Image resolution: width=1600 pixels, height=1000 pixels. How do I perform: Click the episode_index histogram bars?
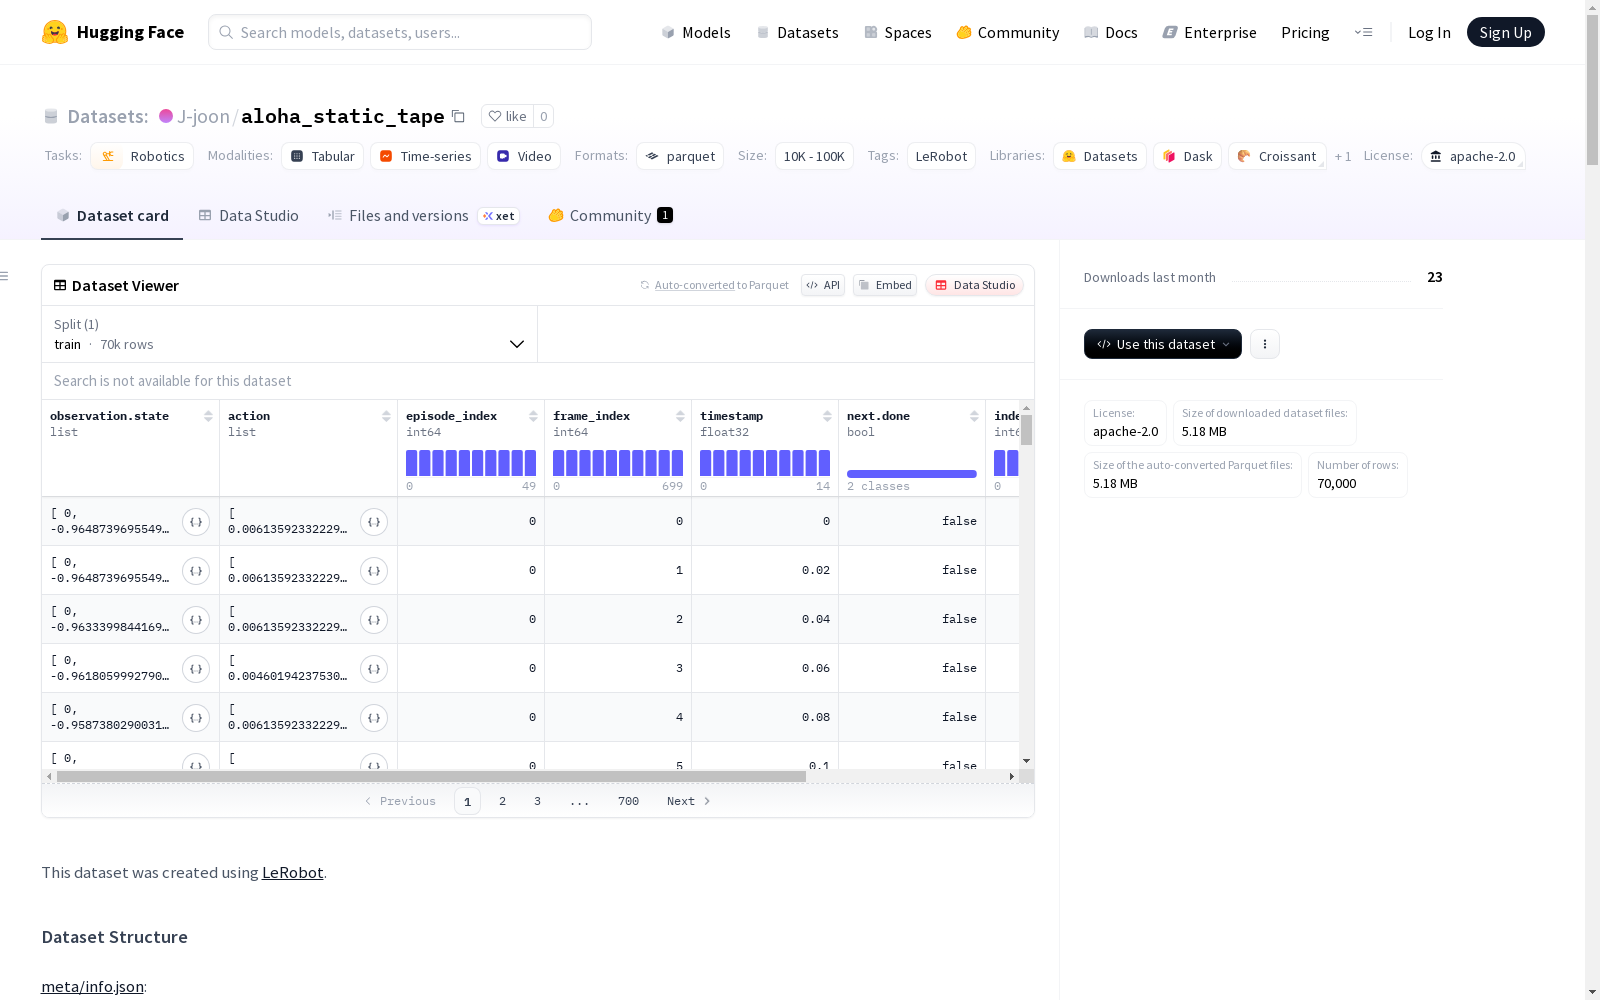click(471, 463)
